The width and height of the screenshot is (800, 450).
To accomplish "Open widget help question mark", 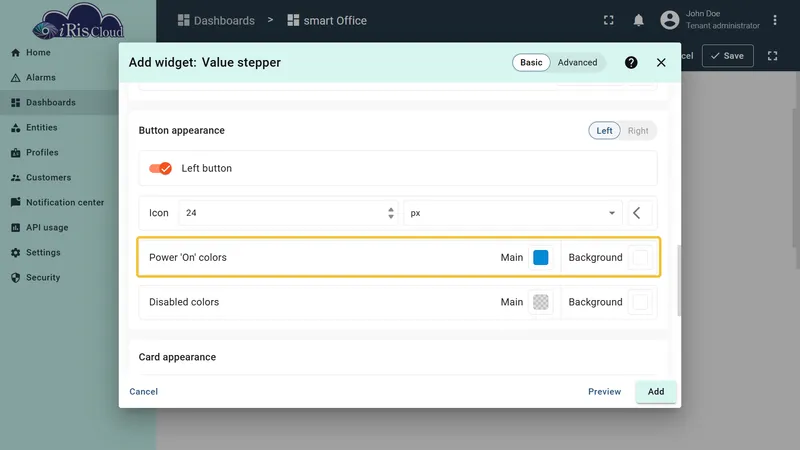I will tap(631, 62).
